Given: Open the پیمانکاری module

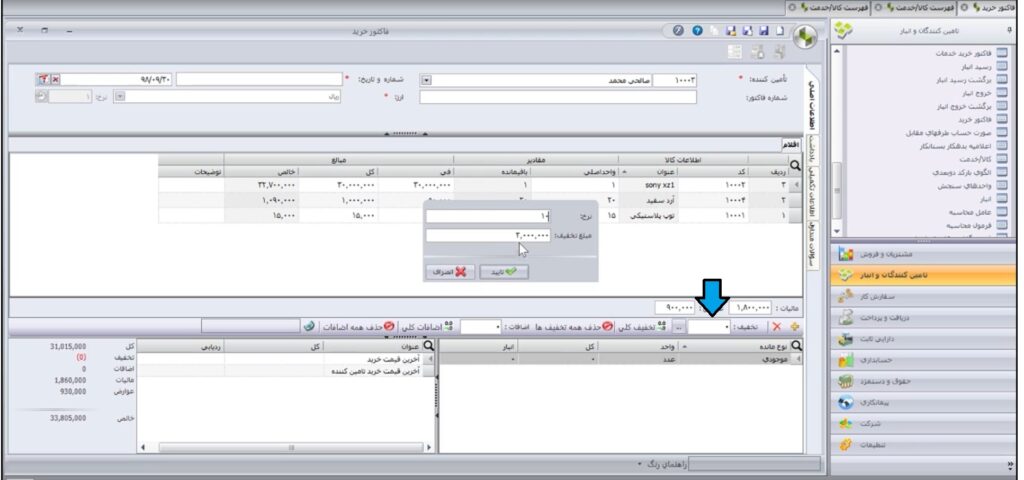Looking at the screenshot, I should coord(923,403).
